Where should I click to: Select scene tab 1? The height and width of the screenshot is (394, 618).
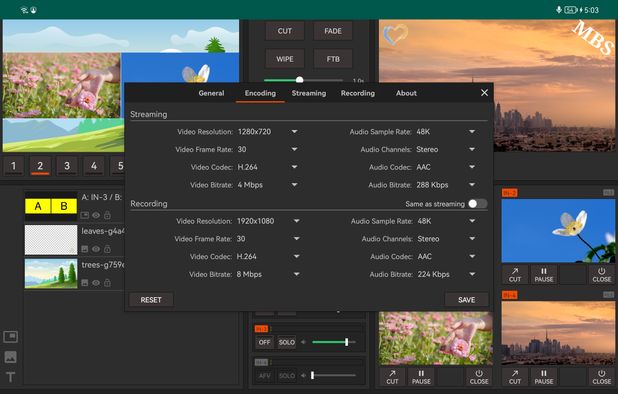point(13,166)
